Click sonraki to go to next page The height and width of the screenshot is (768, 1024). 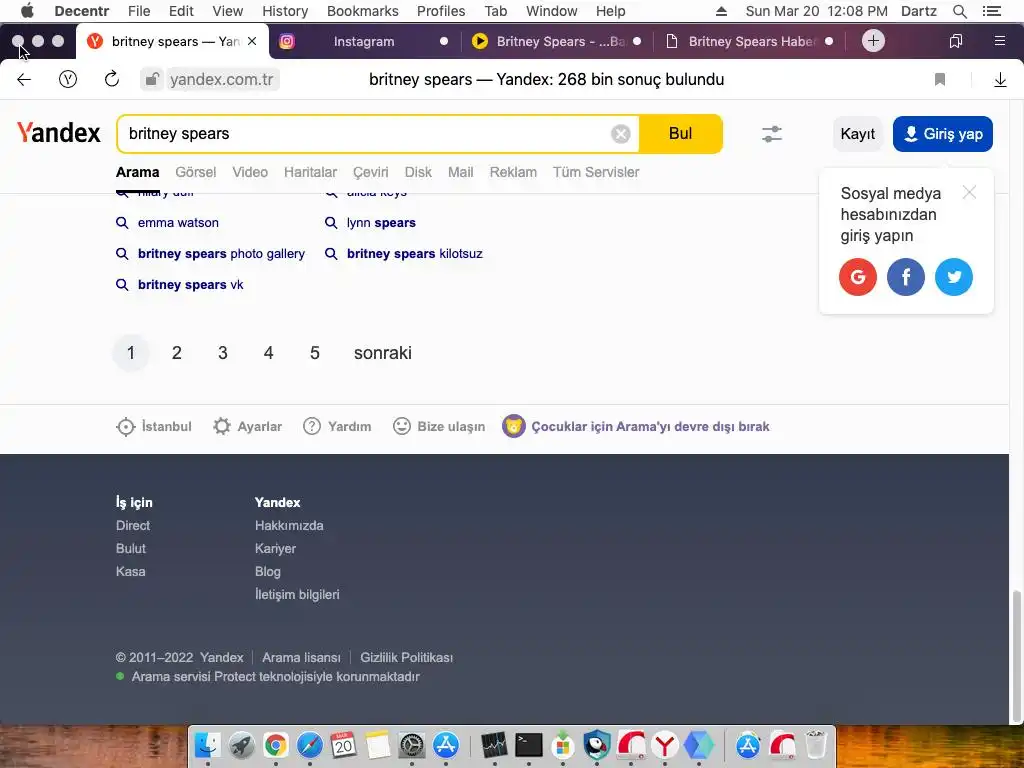383,353
